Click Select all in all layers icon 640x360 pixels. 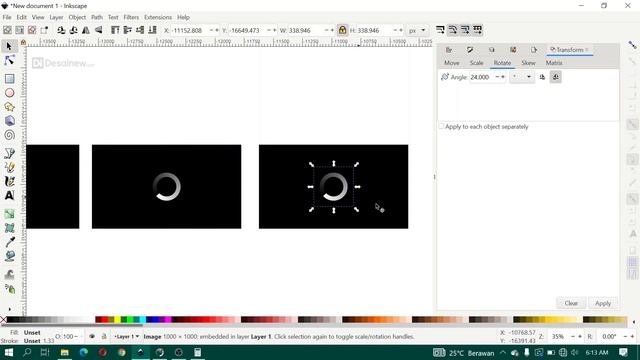coord(20,30)
